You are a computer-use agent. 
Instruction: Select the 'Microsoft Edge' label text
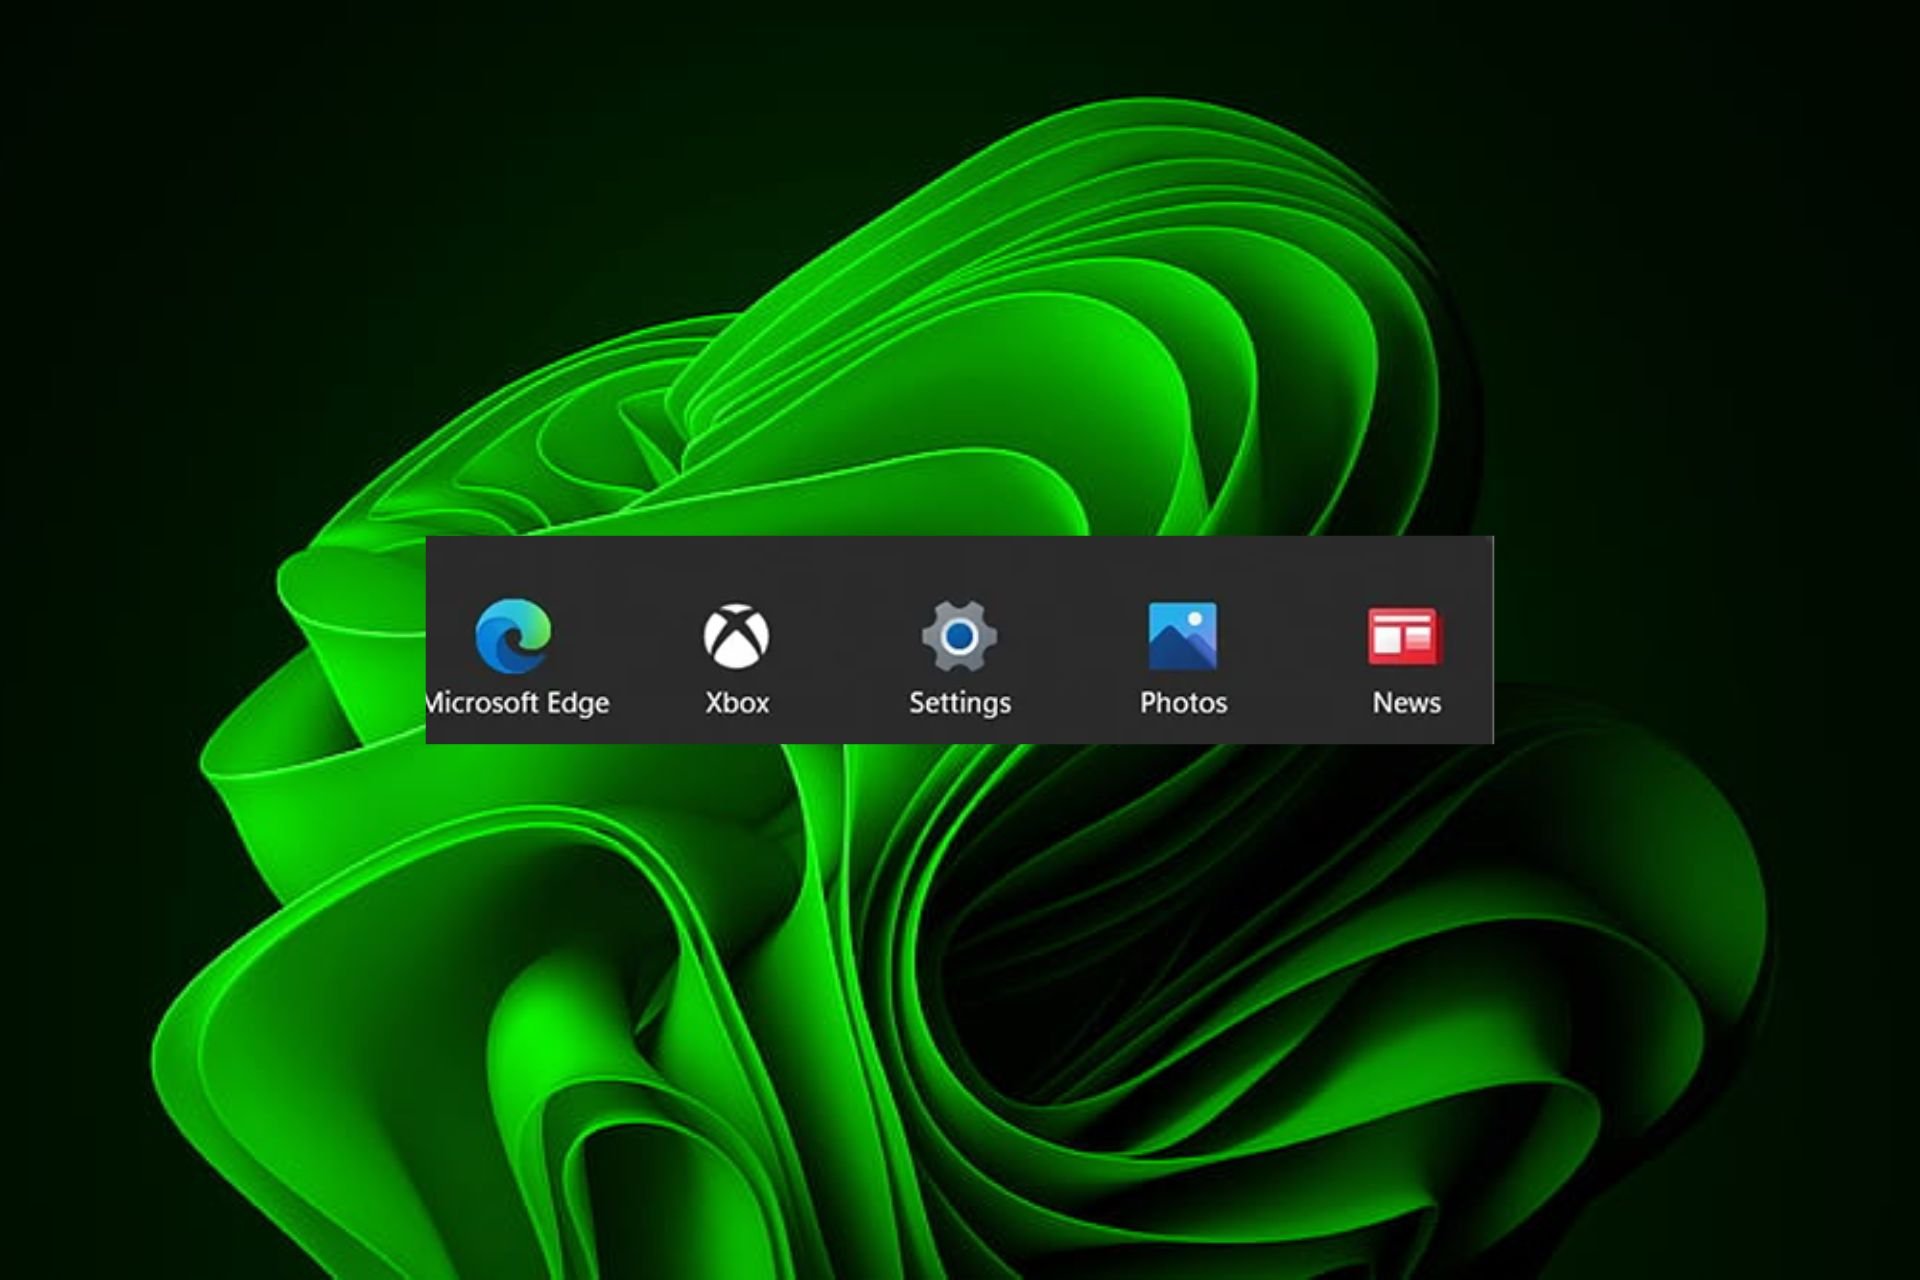coord(518,703)
